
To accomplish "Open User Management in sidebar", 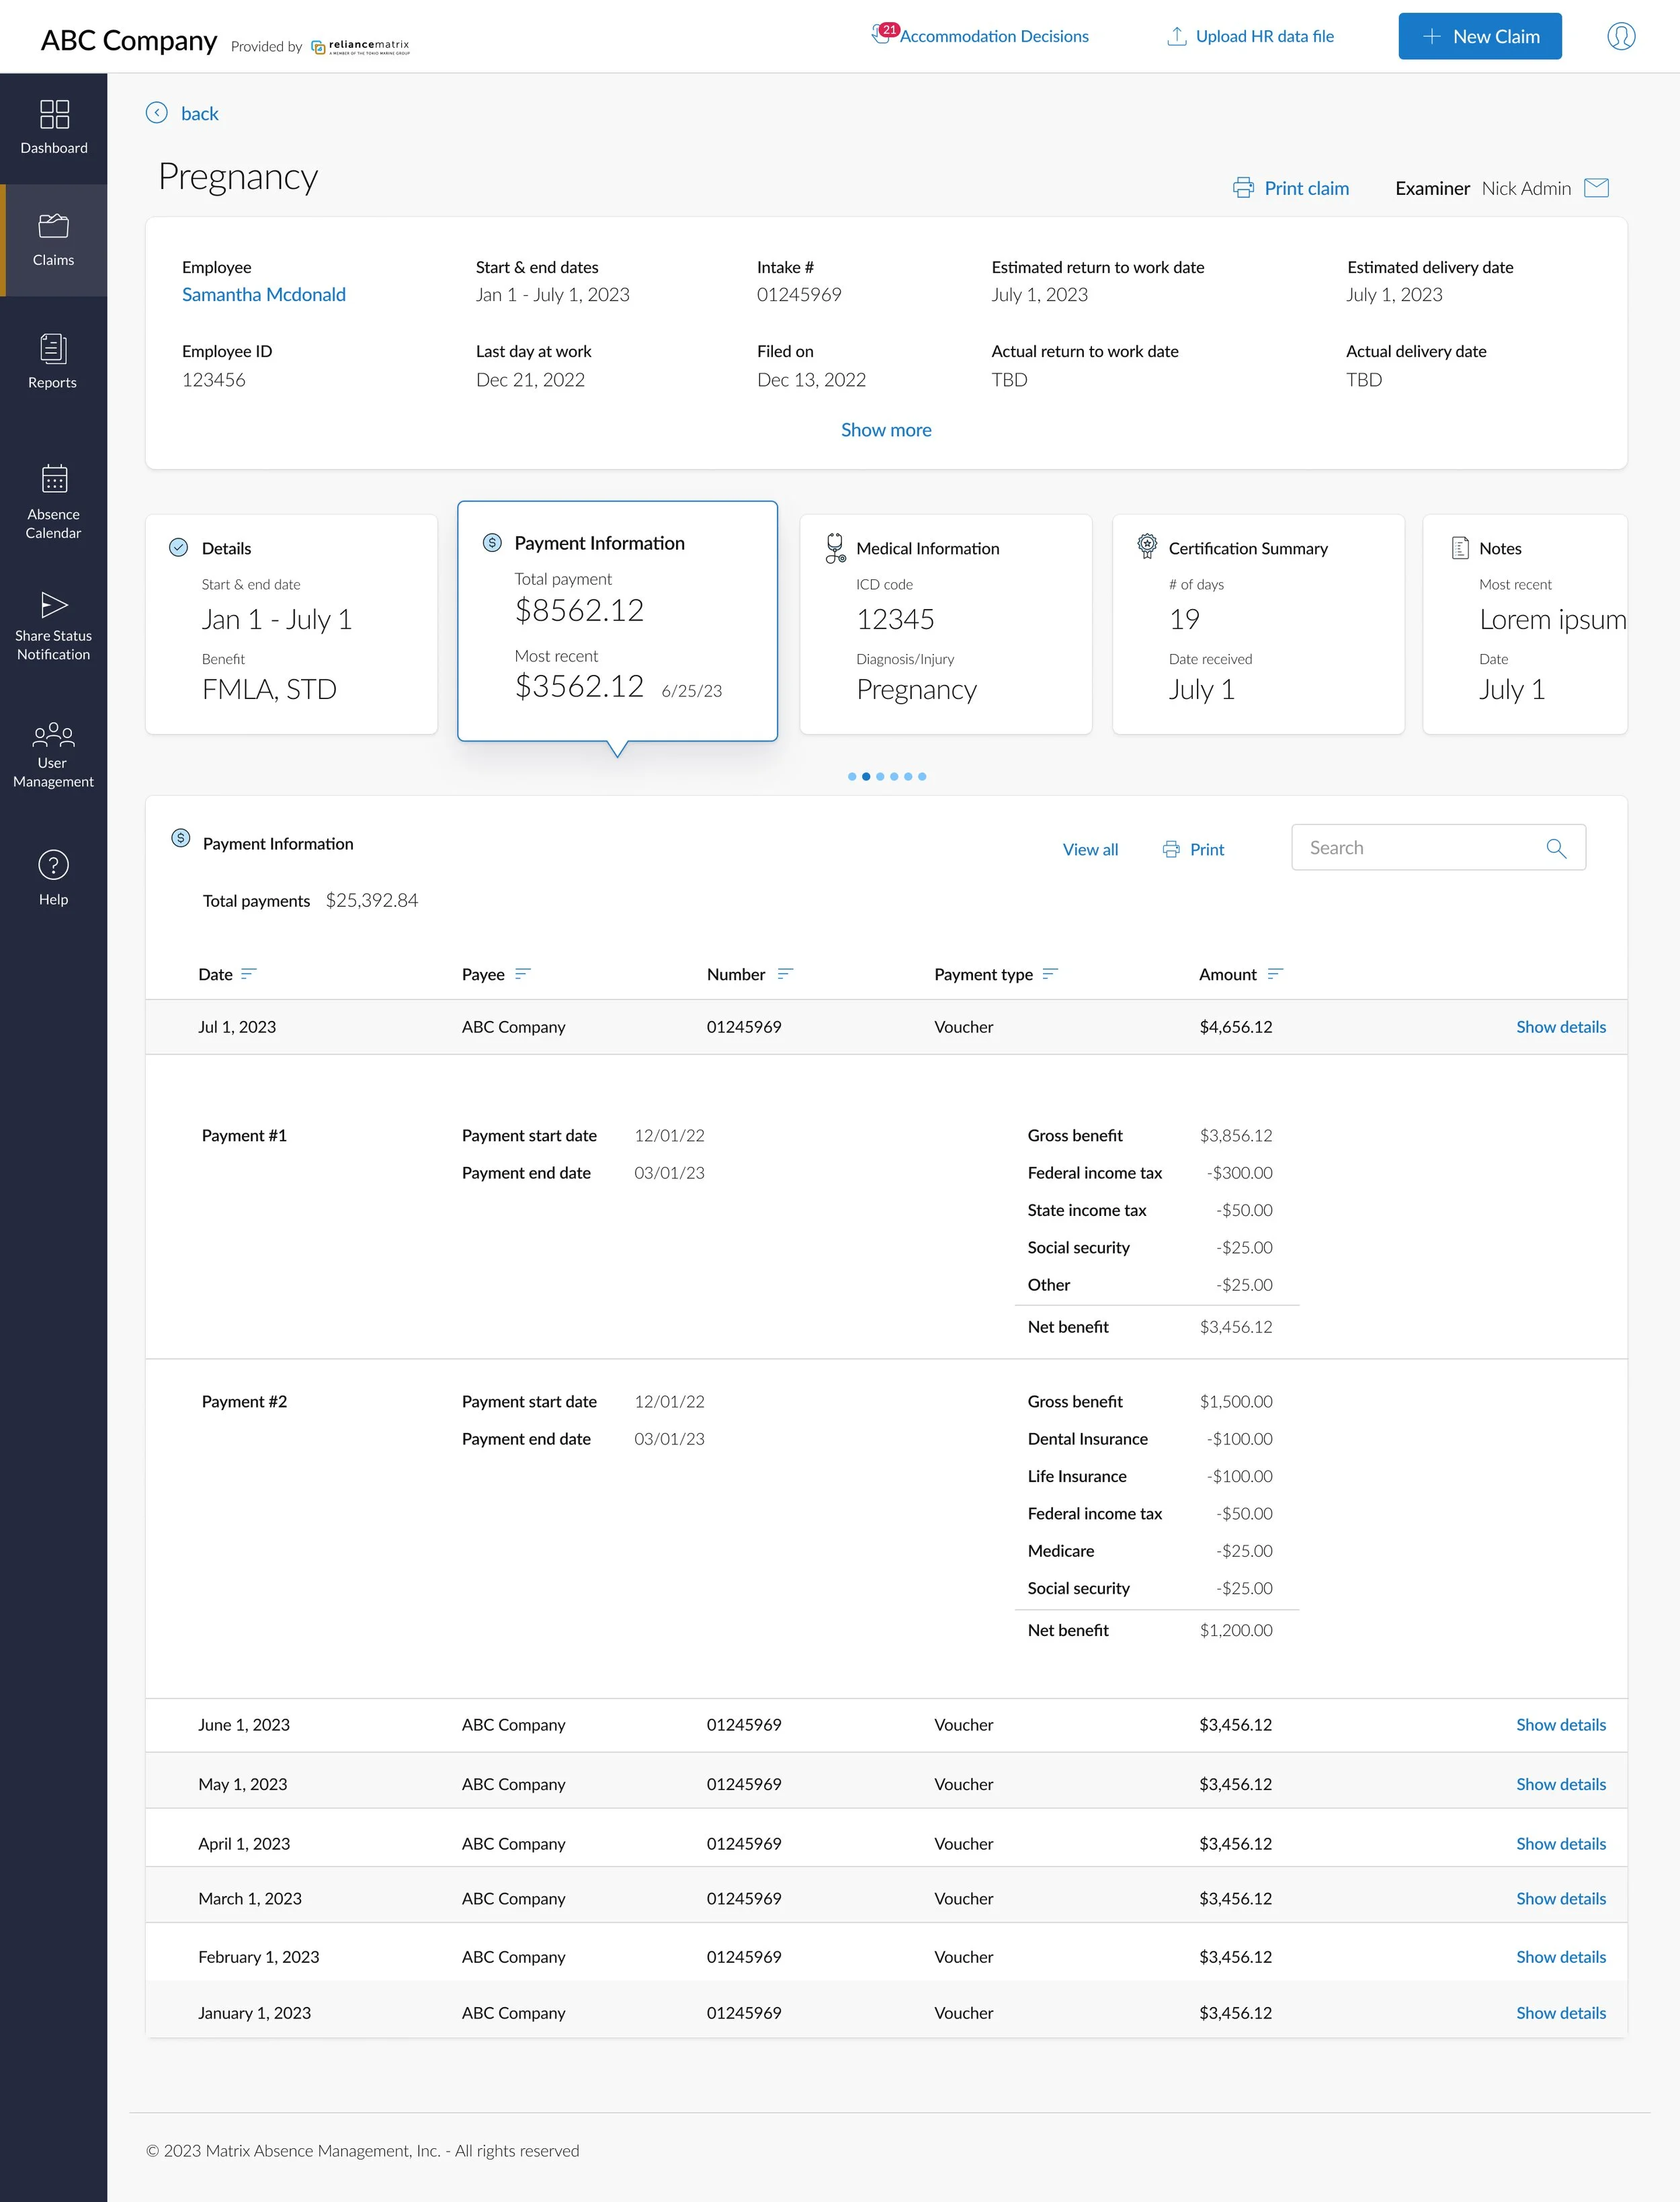I will (x=53, y=736).
